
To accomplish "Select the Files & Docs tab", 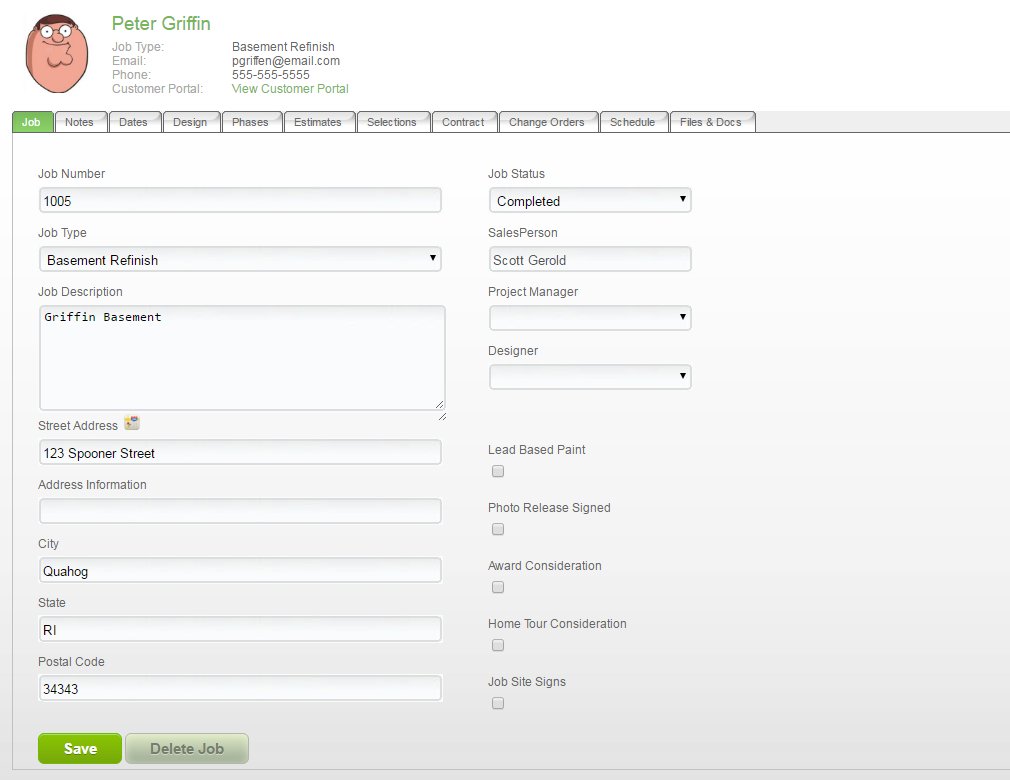I will tap(712, 122).
